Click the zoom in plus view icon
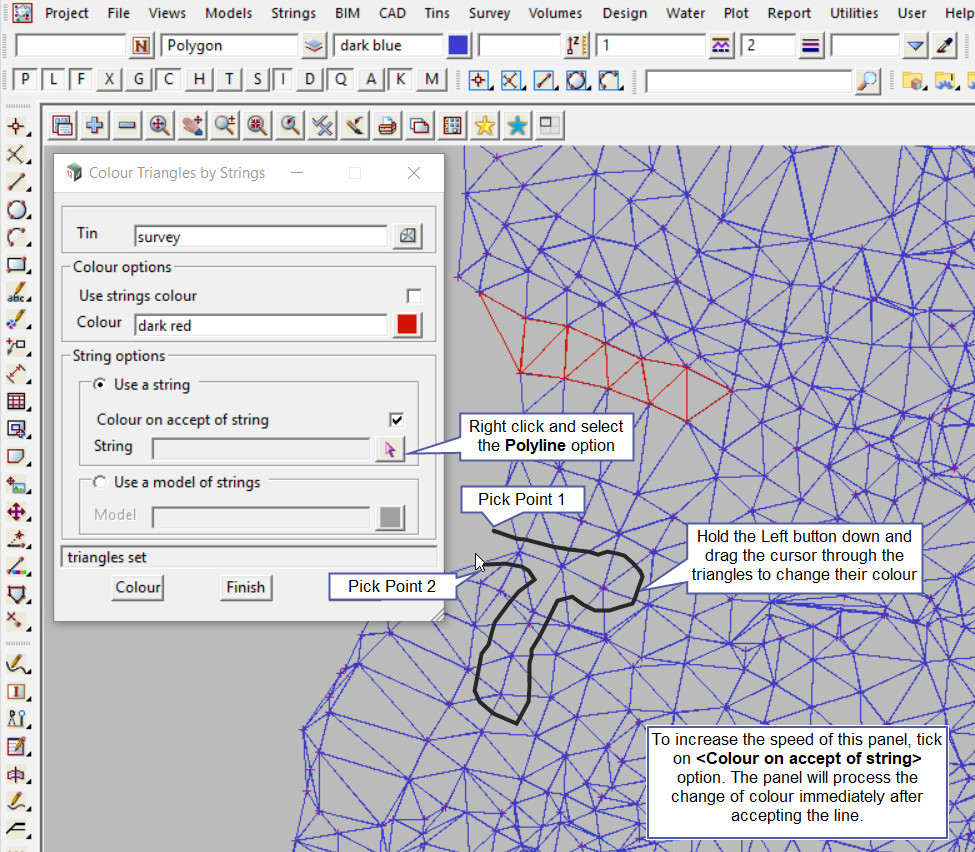The height and width of the screenshot is (852, 975). 95,125
